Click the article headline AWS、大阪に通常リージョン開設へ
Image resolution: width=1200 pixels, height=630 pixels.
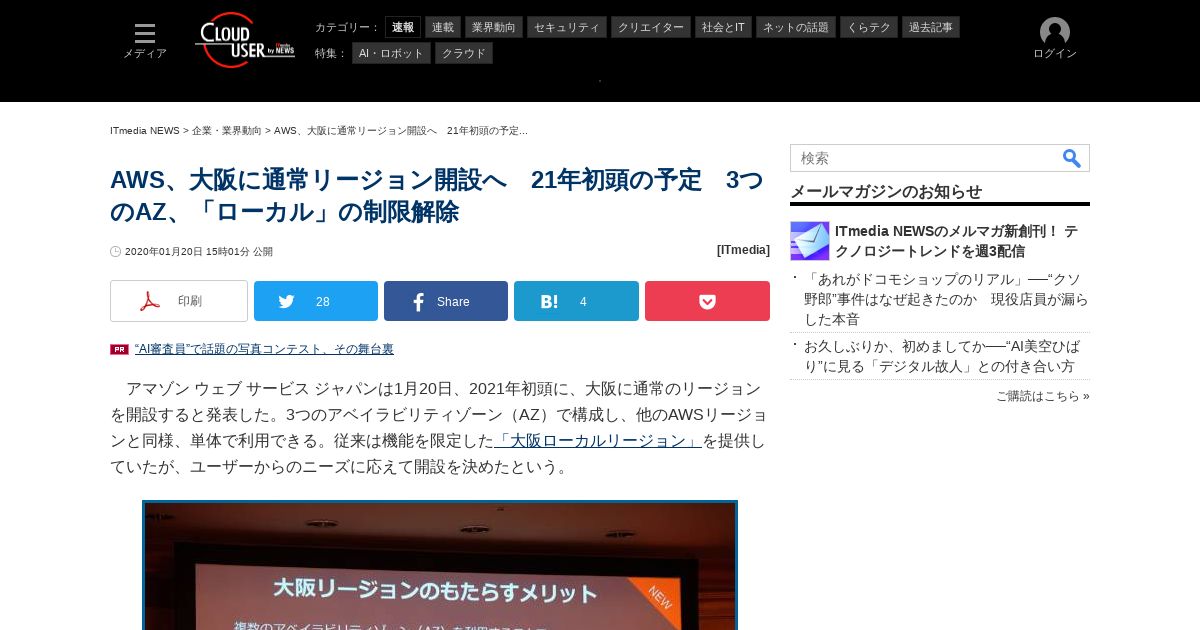click(x=436, y=196)
